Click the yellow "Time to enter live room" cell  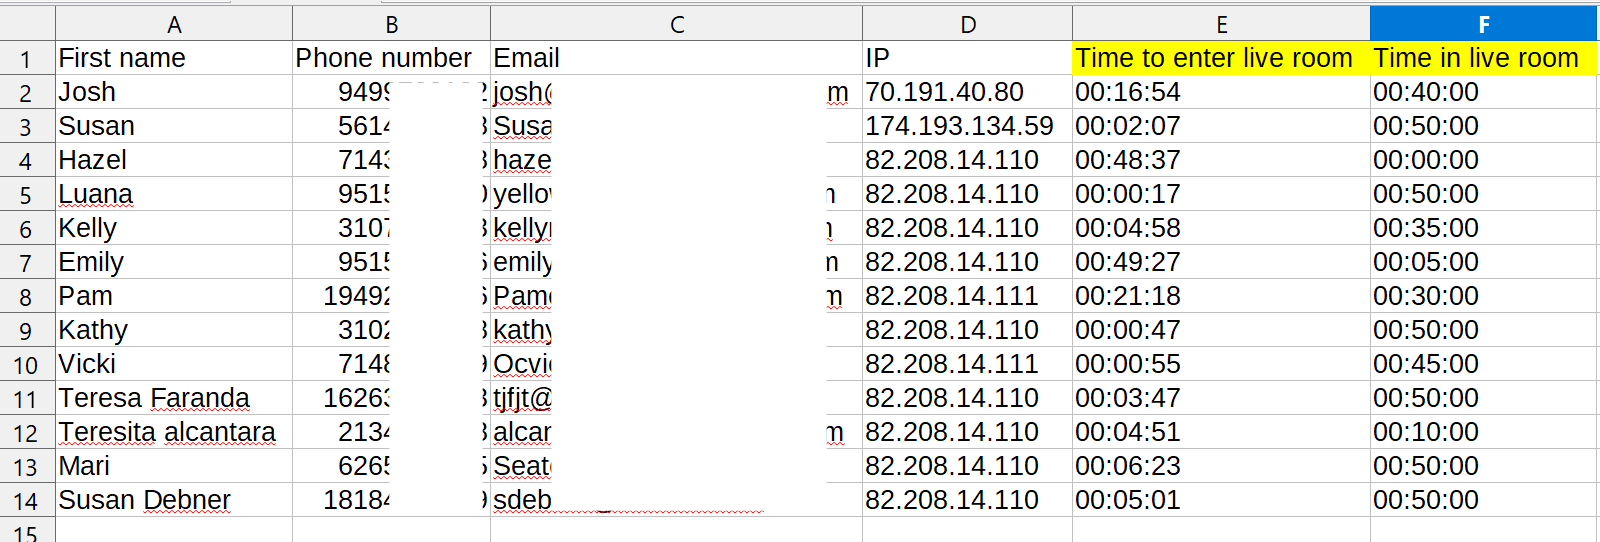tap(1214, 58)
